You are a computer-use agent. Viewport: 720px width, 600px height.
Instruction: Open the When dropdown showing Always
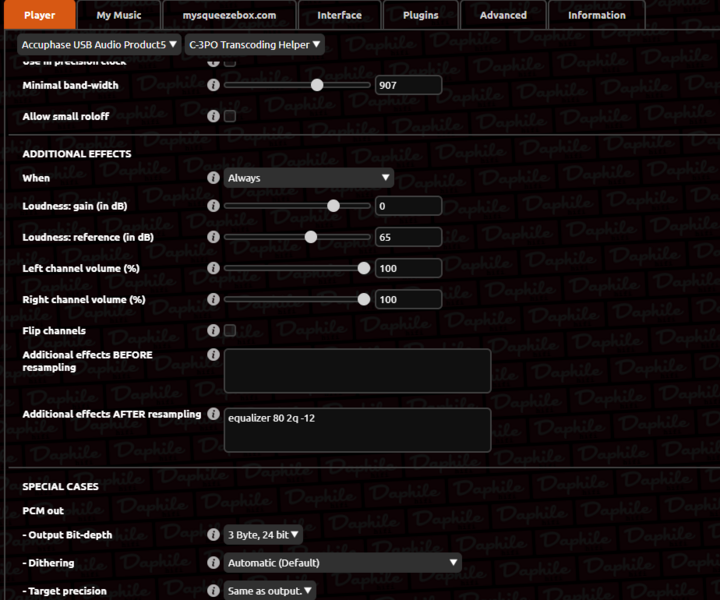[x=308, y=178]
